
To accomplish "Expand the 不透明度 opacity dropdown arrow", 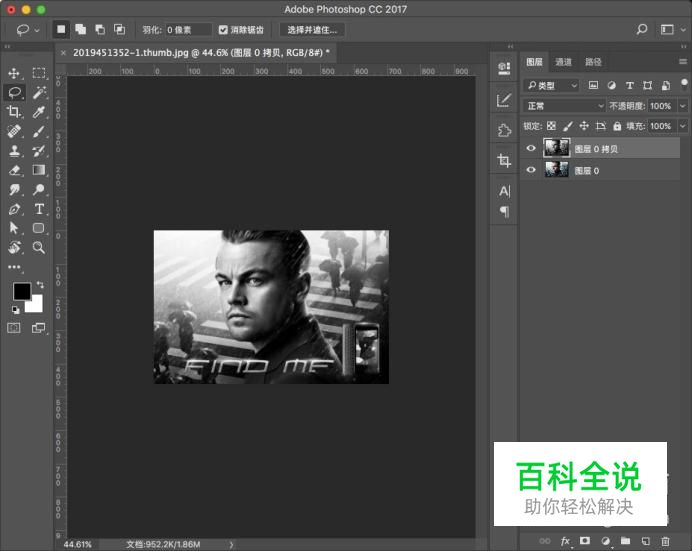I will pyautogui.click(x=682, y=106).
